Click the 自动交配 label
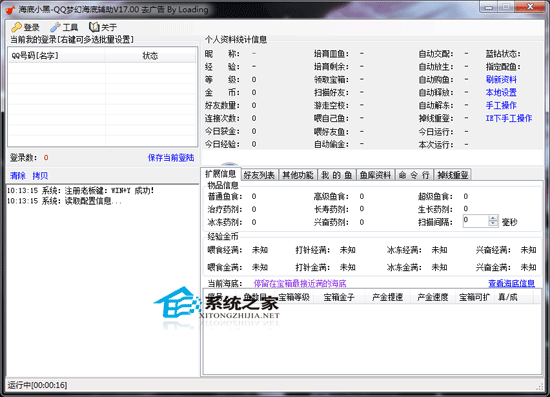 pos(436,54)
